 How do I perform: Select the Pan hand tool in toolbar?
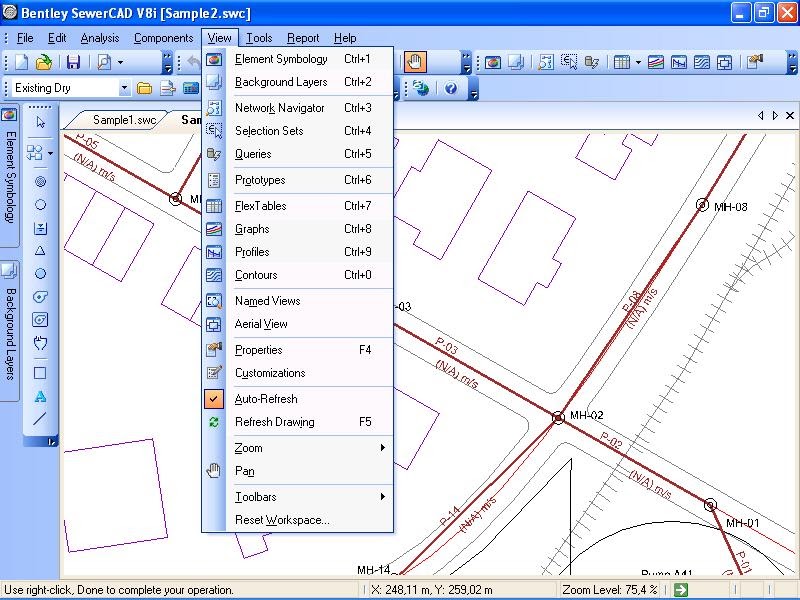(x=415, y=62)
